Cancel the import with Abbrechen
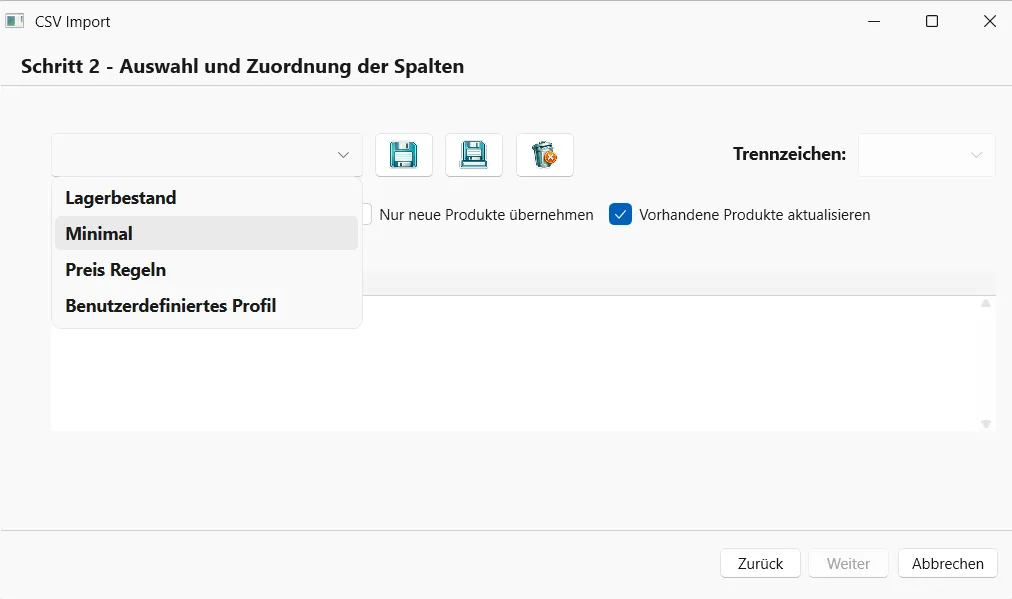This screenshot has width=1012, height=599. point(947,563)
